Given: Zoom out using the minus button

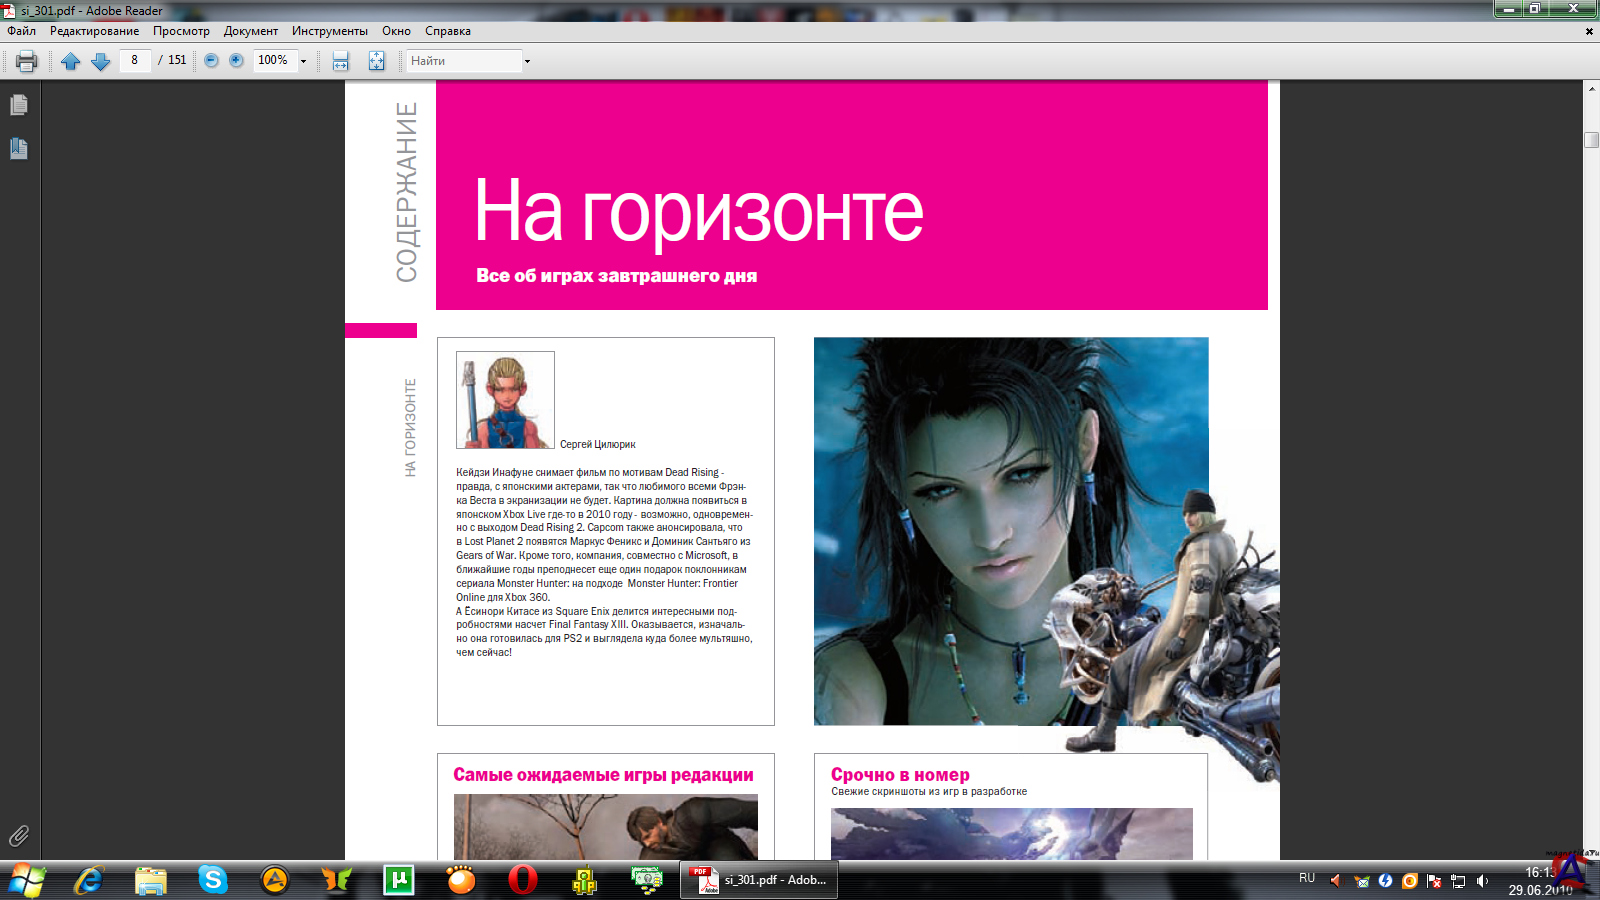Looking at the screenshot, I should (x=211, y=60).
